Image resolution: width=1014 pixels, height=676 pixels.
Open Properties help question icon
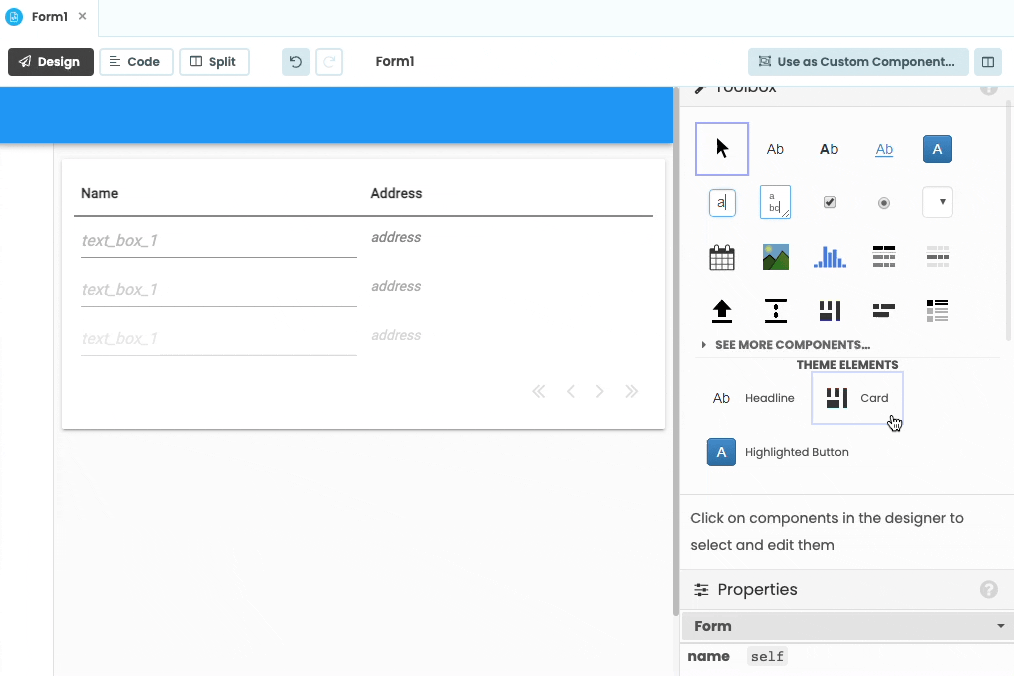[x=988, y=589]
